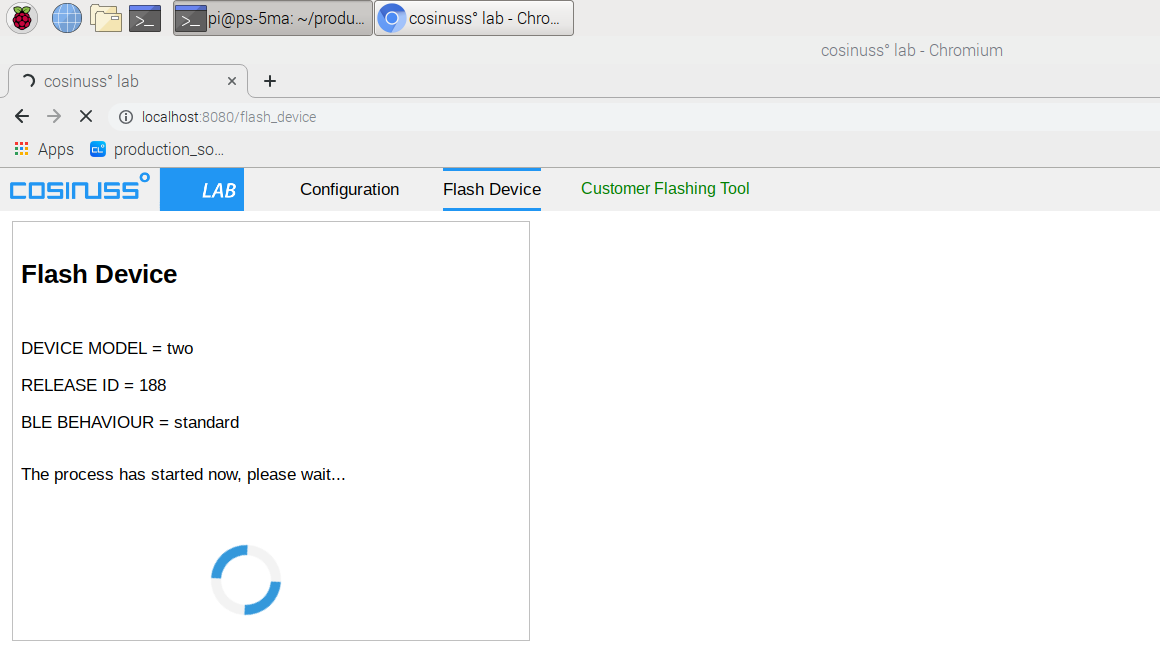The image size is (1160, 653).
Task: Close the cosinuss° lab browser tab
Action: (x=232, y=81)
